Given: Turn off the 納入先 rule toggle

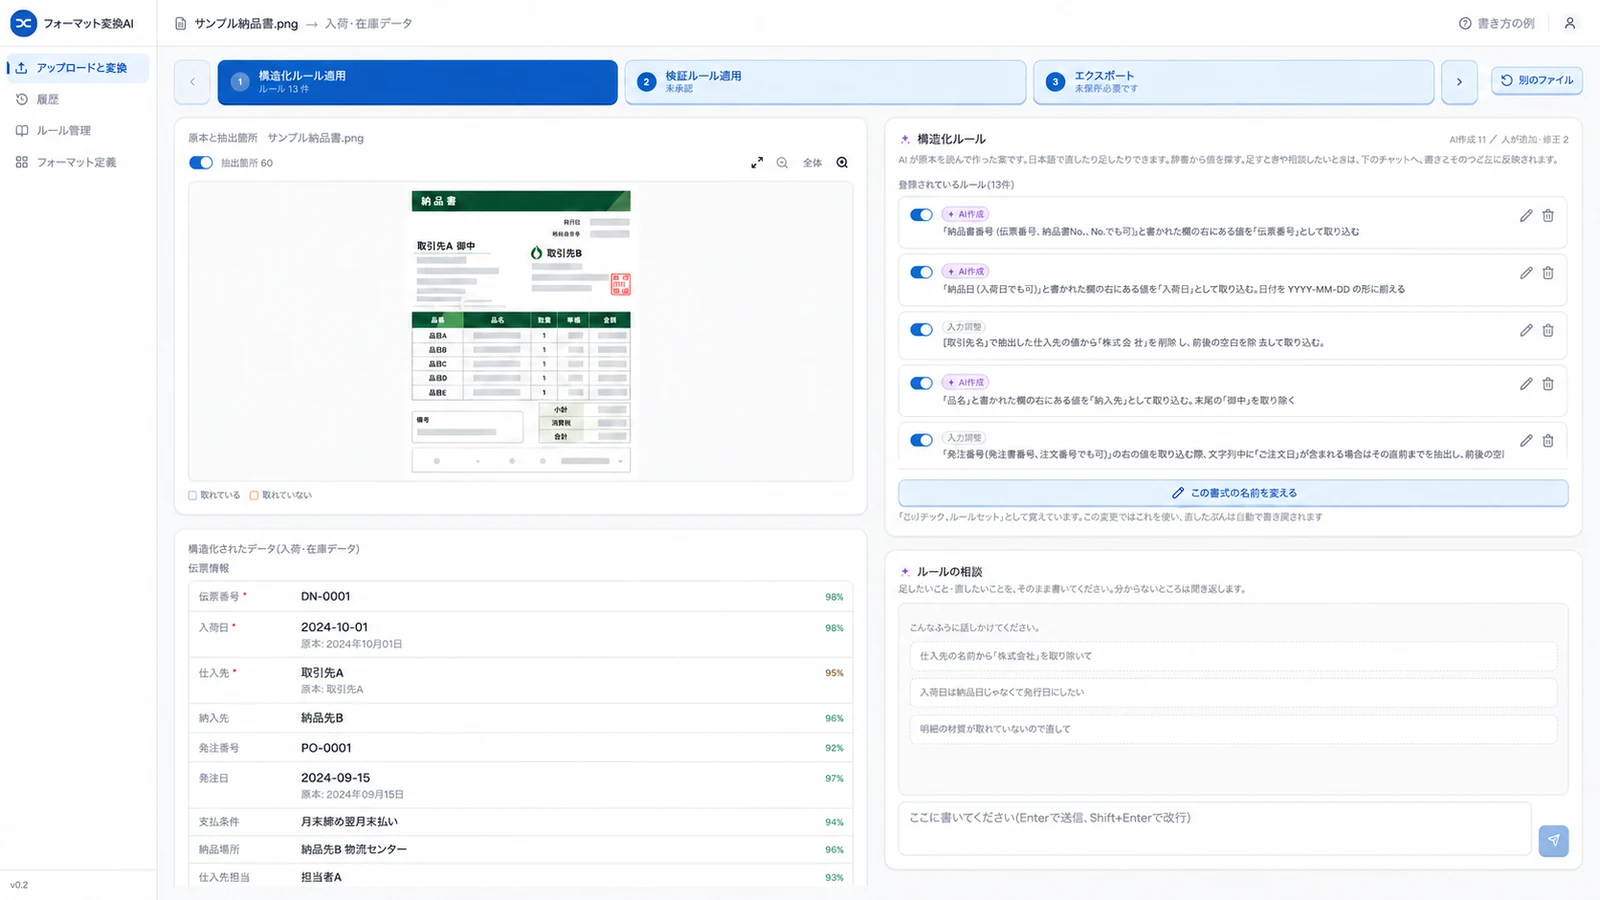Looking at the screenshot, I should tap(921, 383).
